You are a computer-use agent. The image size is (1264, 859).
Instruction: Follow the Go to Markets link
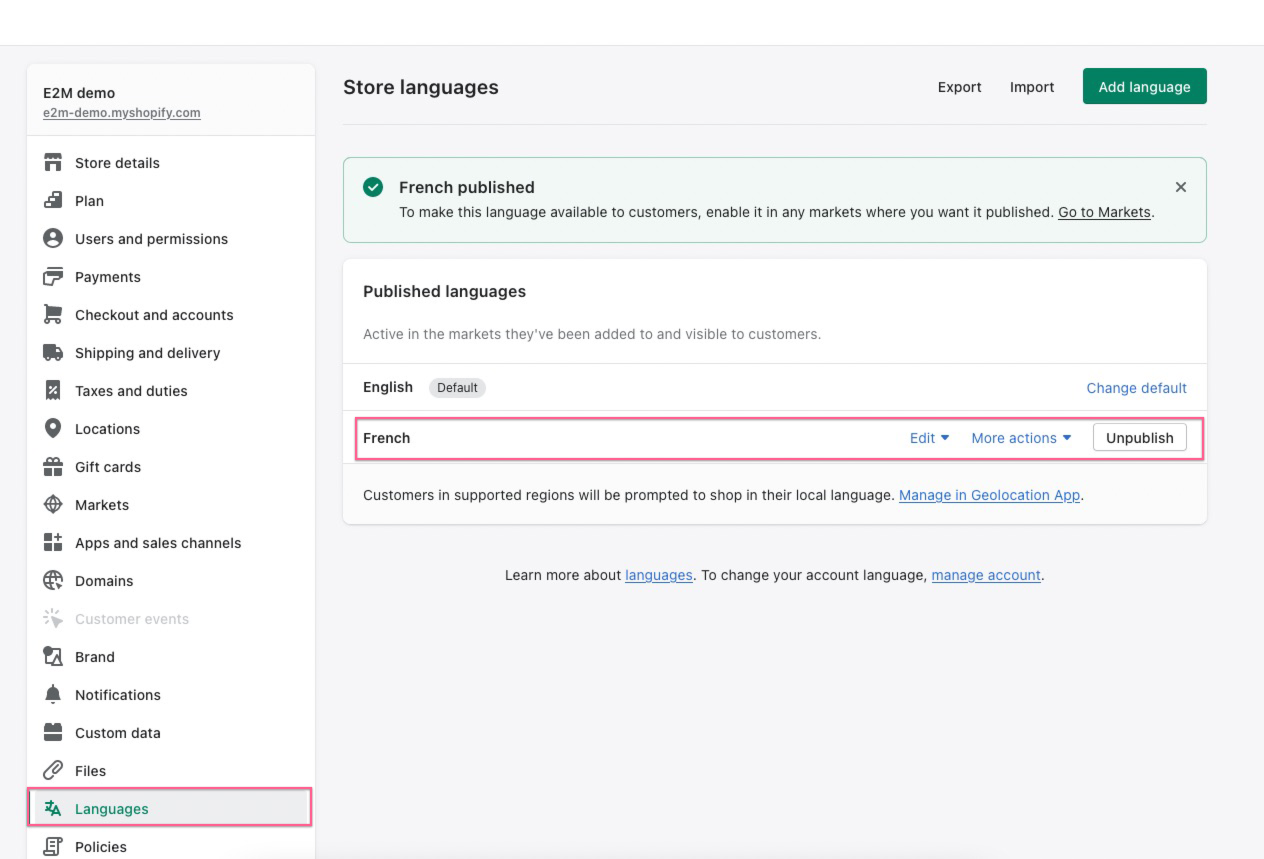(x=1104, y=212)
